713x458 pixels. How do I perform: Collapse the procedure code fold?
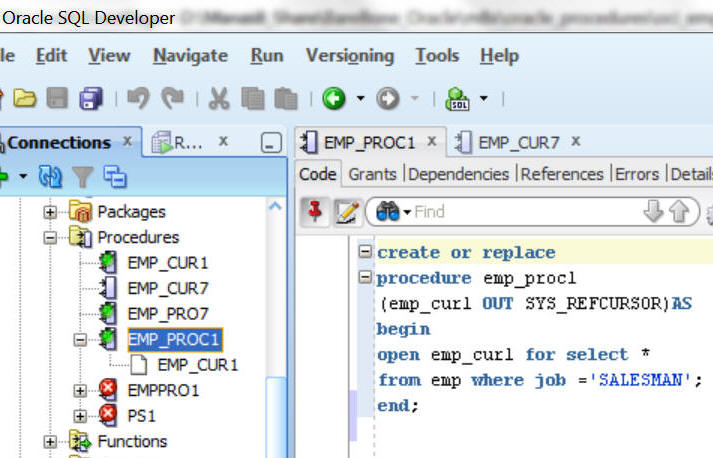(365, 277)
